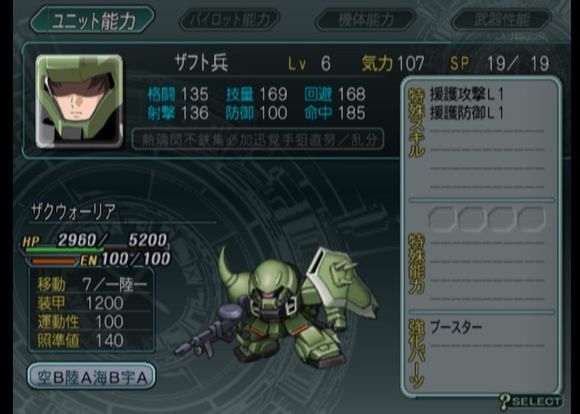
Task: Click the spirit command list bar
Action: click(x=258, y=139)
